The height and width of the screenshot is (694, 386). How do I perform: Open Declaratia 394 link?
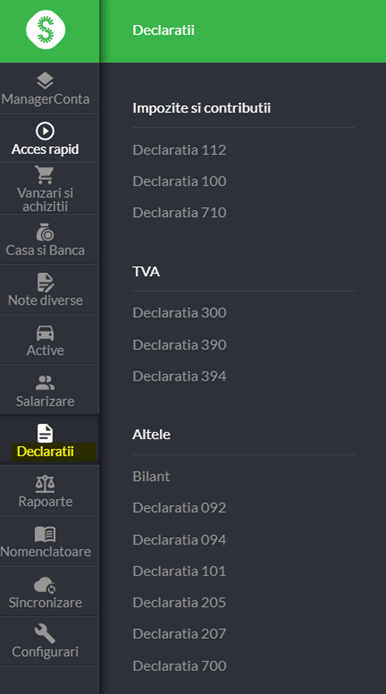tap(179, 376)
